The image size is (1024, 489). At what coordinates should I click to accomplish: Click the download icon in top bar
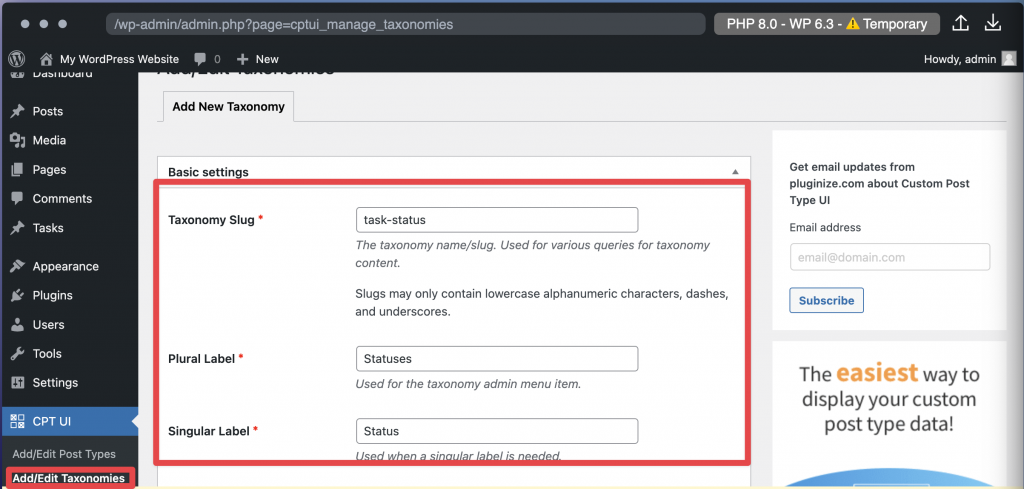(x=993, y=23)
